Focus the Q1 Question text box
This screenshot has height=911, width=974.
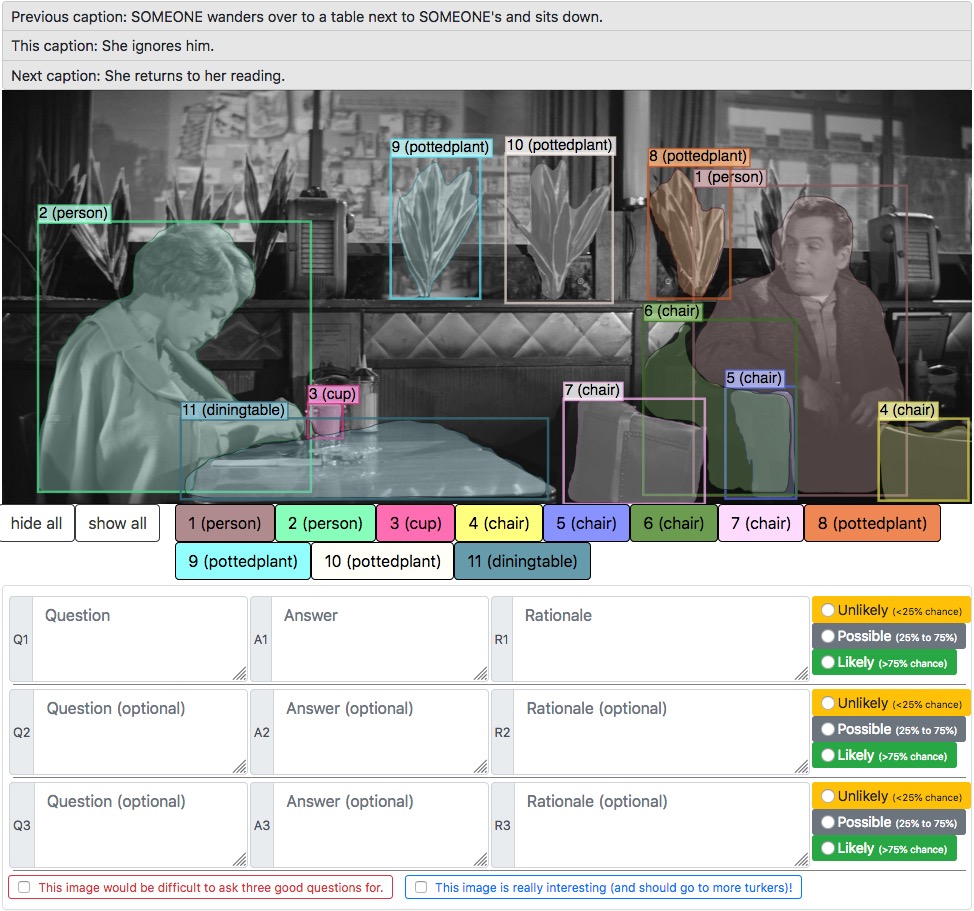point(140,639)
